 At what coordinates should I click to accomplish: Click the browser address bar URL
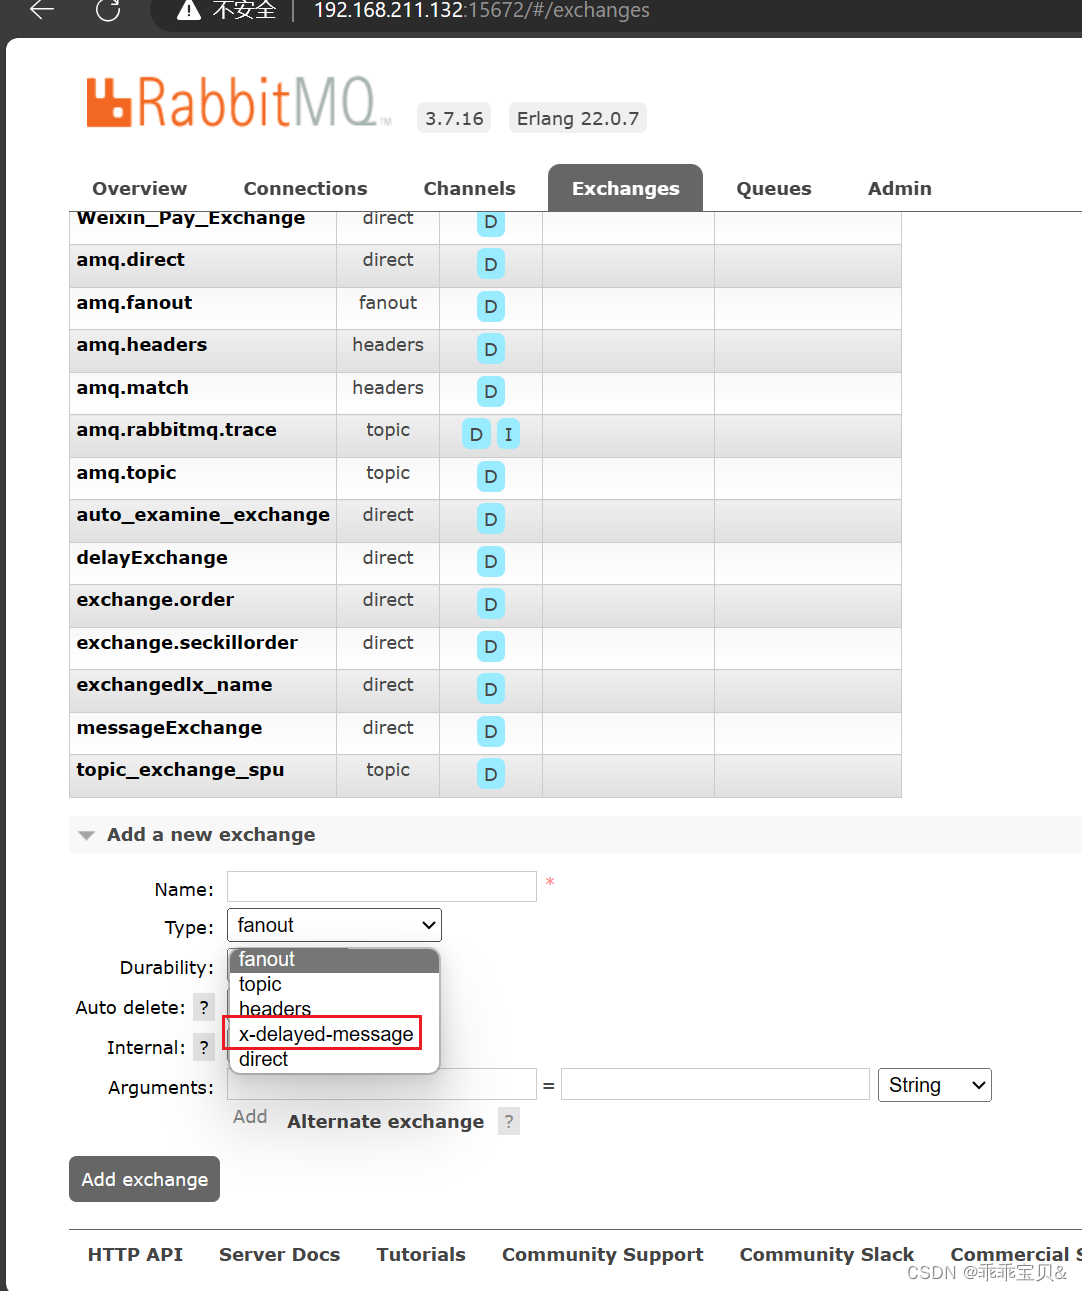481,11
